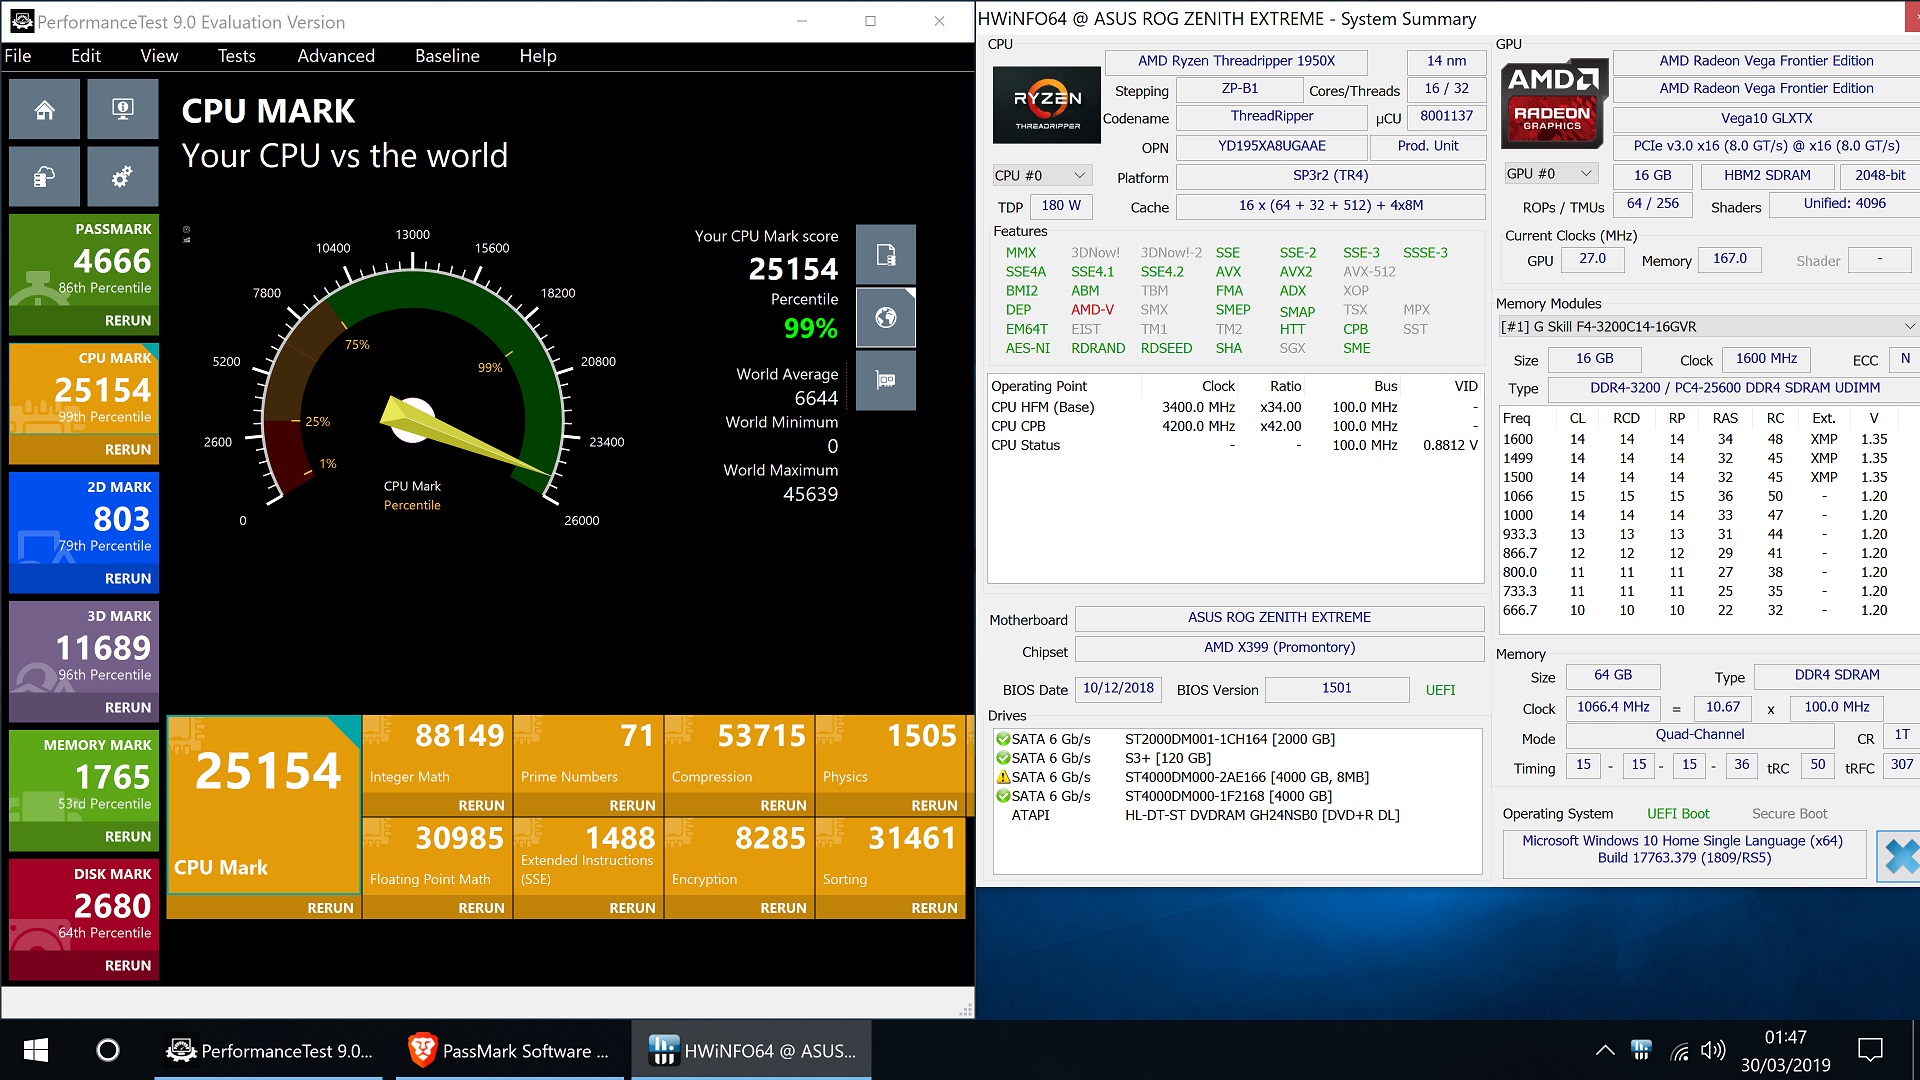1920x1080 pixels.
Task: Click the Ryzen Threadripper logo in HWiNFO
Action: point(1047,105)
